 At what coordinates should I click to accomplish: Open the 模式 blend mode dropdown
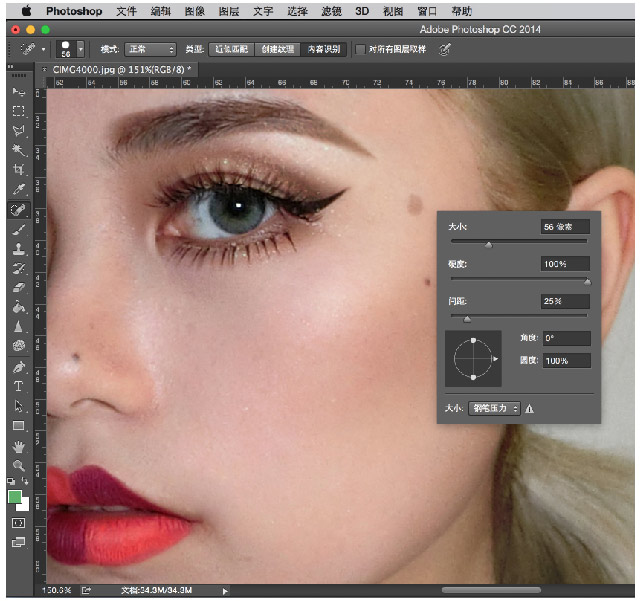tap(151, 49)
